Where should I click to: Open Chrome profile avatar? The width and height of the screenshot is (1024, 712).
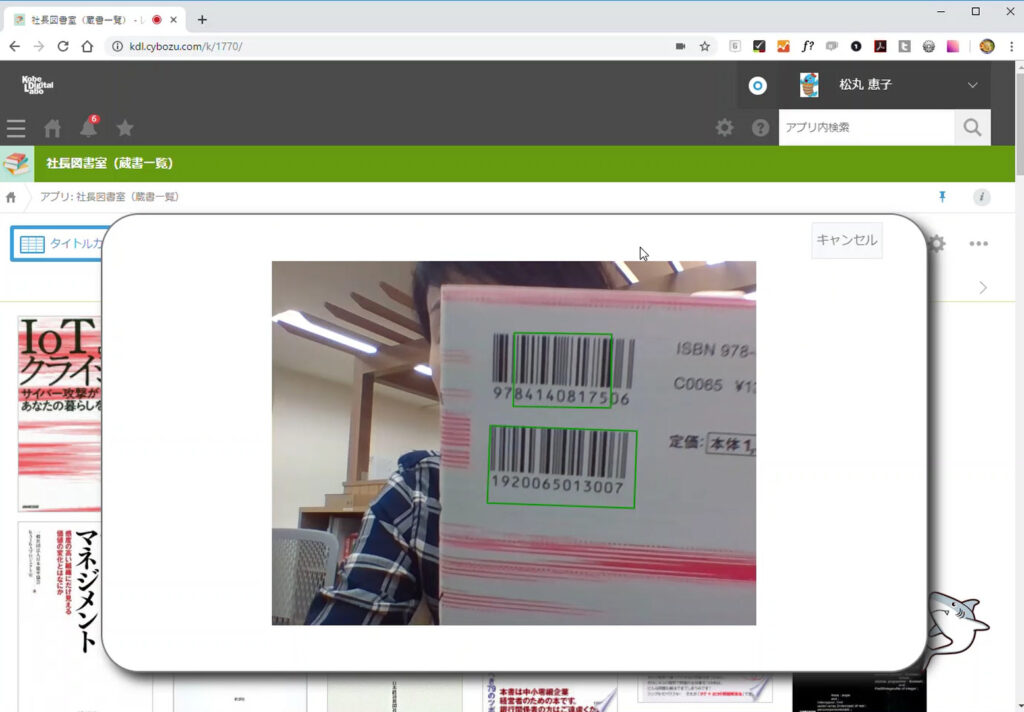(x=987, y=46)
